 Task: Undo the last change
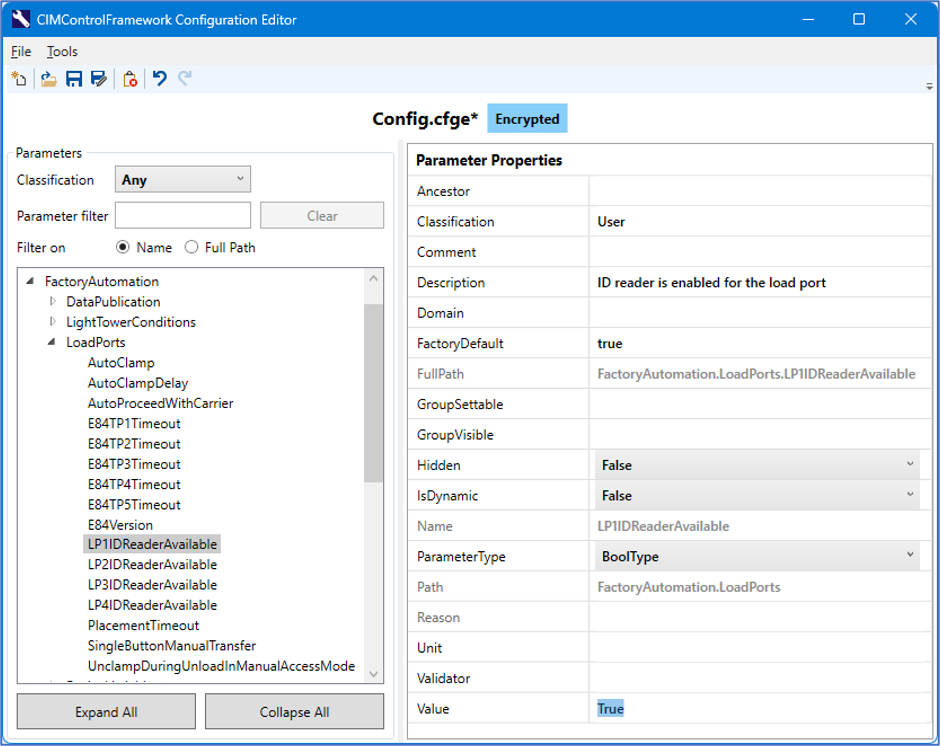pos(159,79)
